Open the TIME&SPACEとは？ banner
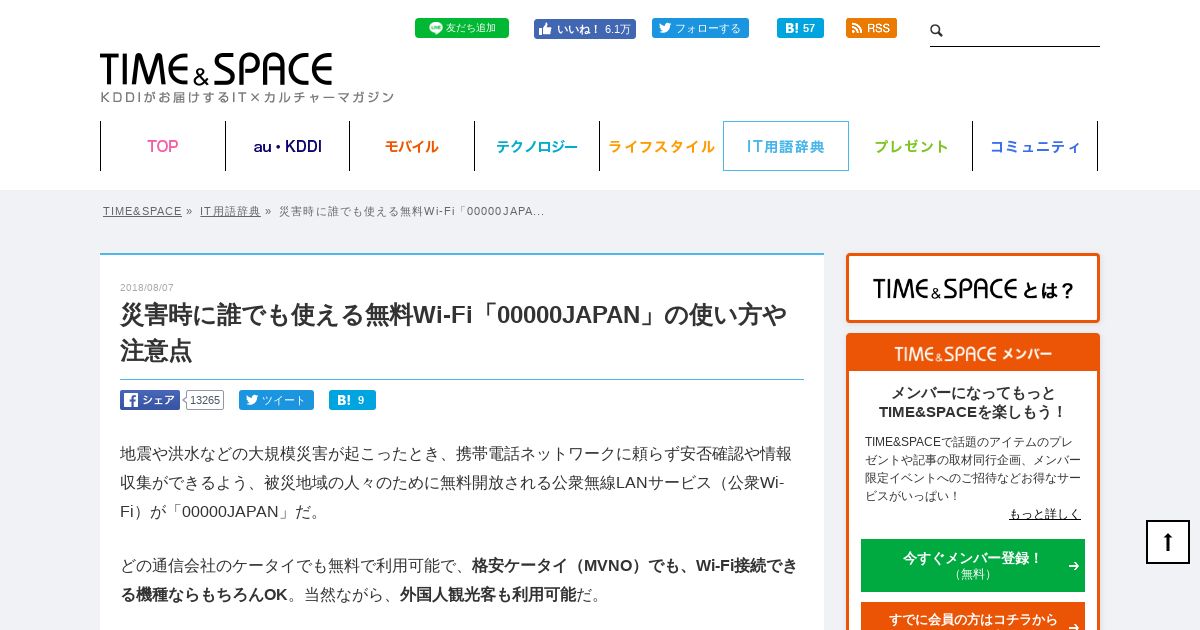 coord(973,288)
